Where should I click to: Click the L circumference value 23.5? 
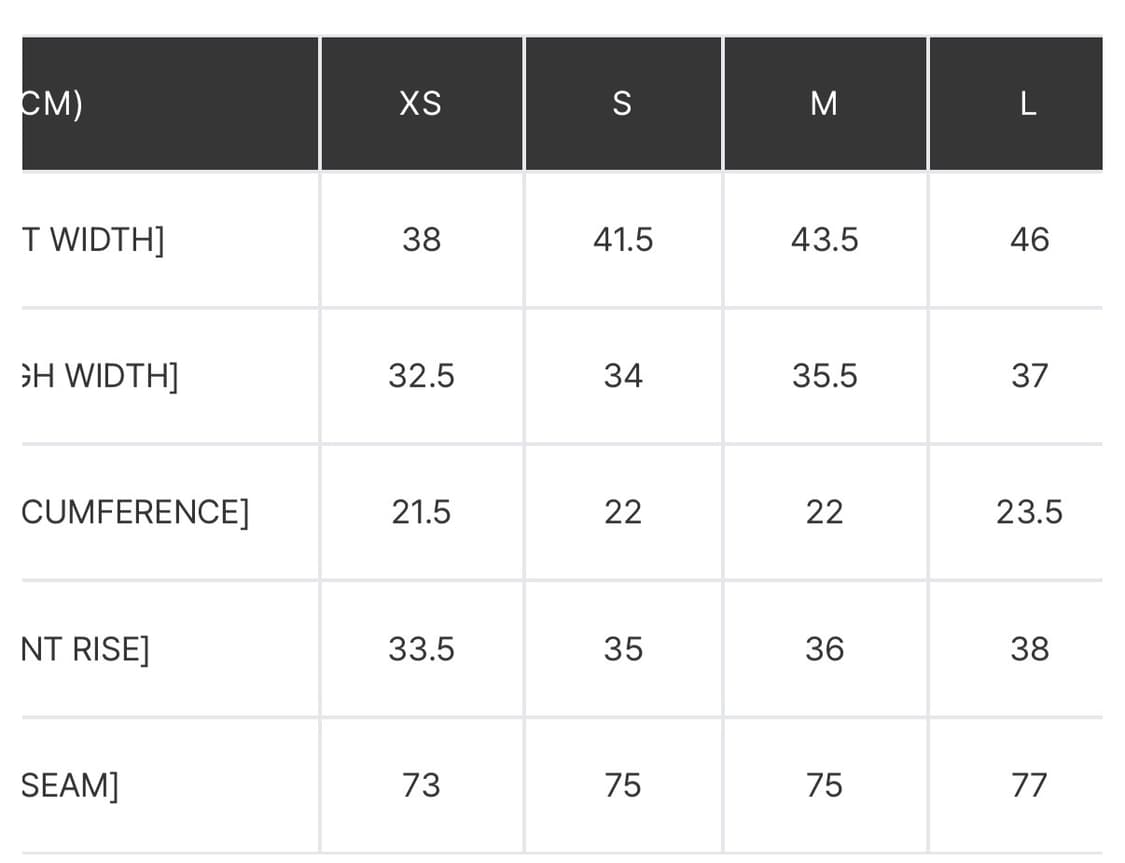click(1029, 512)
